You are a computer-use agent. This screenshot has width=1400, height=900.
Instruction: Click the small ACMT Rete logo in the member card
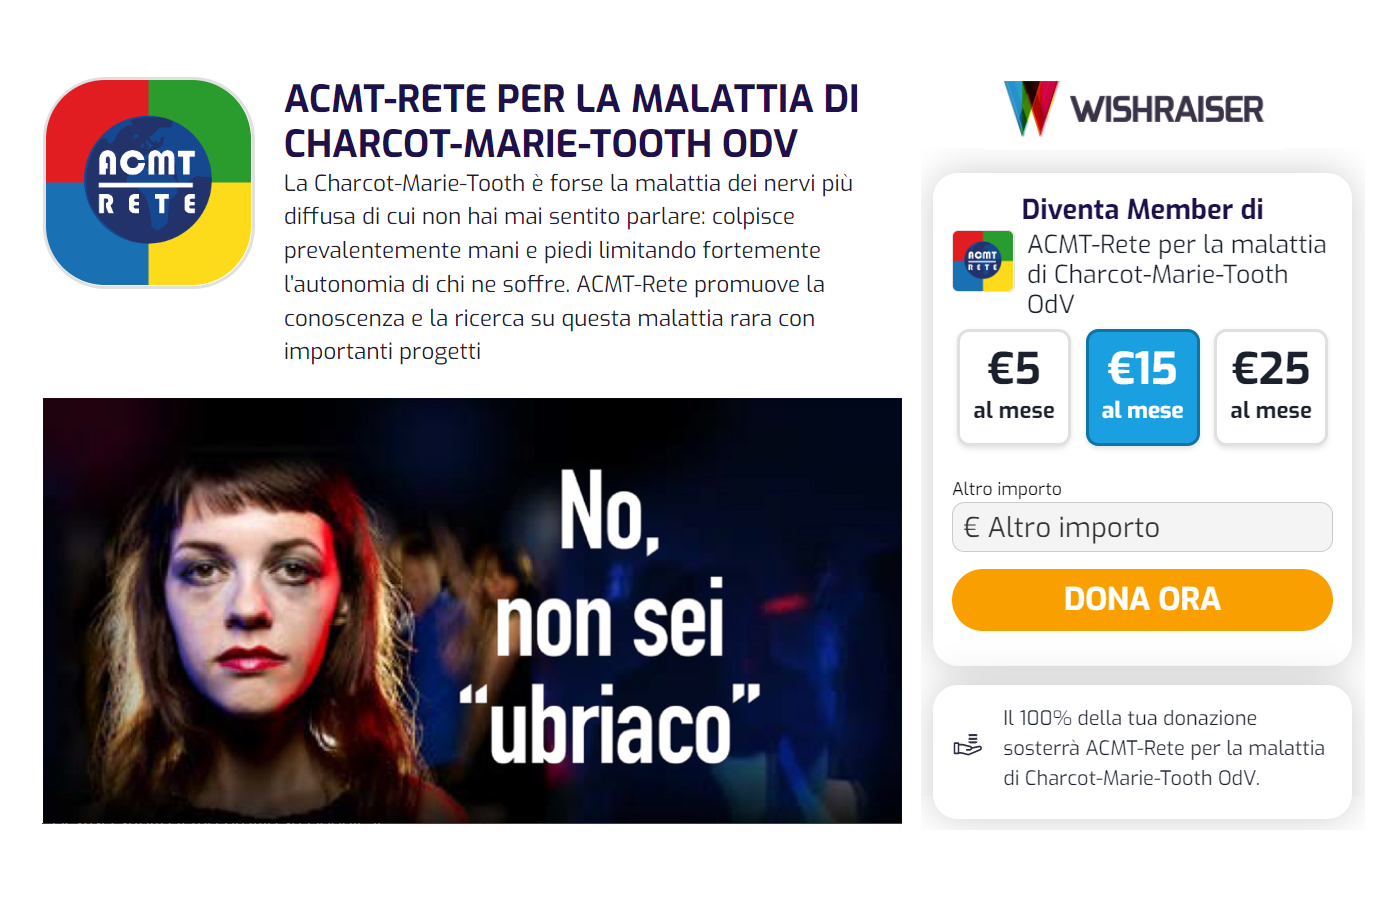click(983, 261)
